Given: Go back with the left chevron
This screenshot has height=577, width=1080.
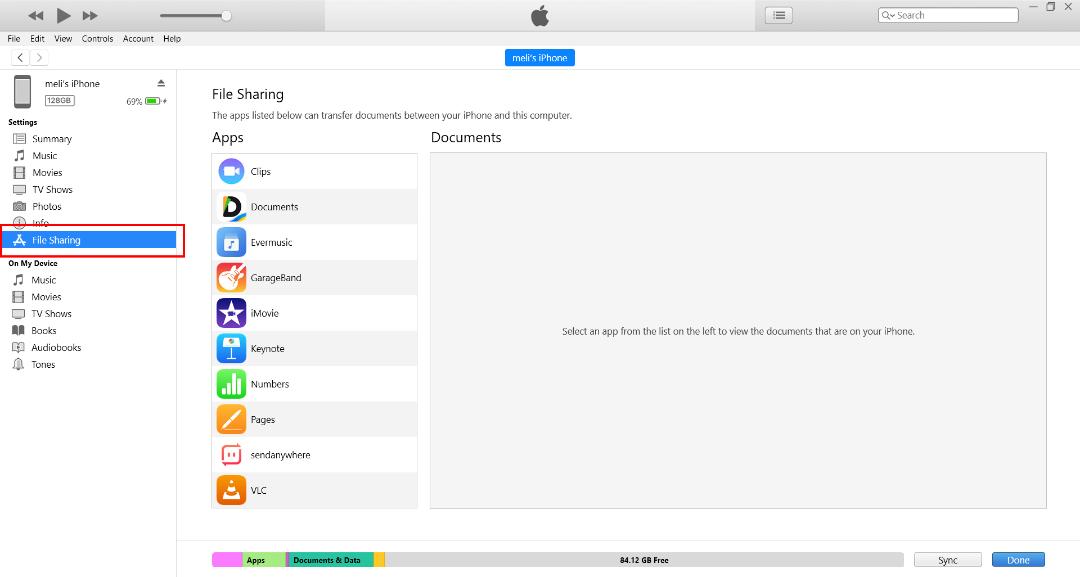Looking at the screenshot, I should [x=21, y=58].
